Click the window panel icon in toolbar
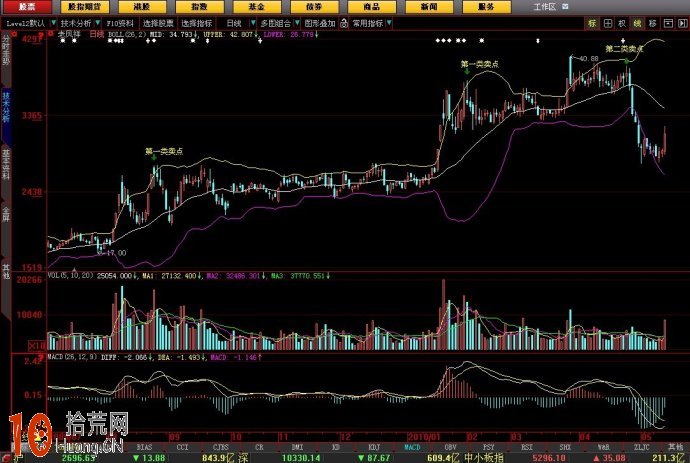 pos(668,23)
